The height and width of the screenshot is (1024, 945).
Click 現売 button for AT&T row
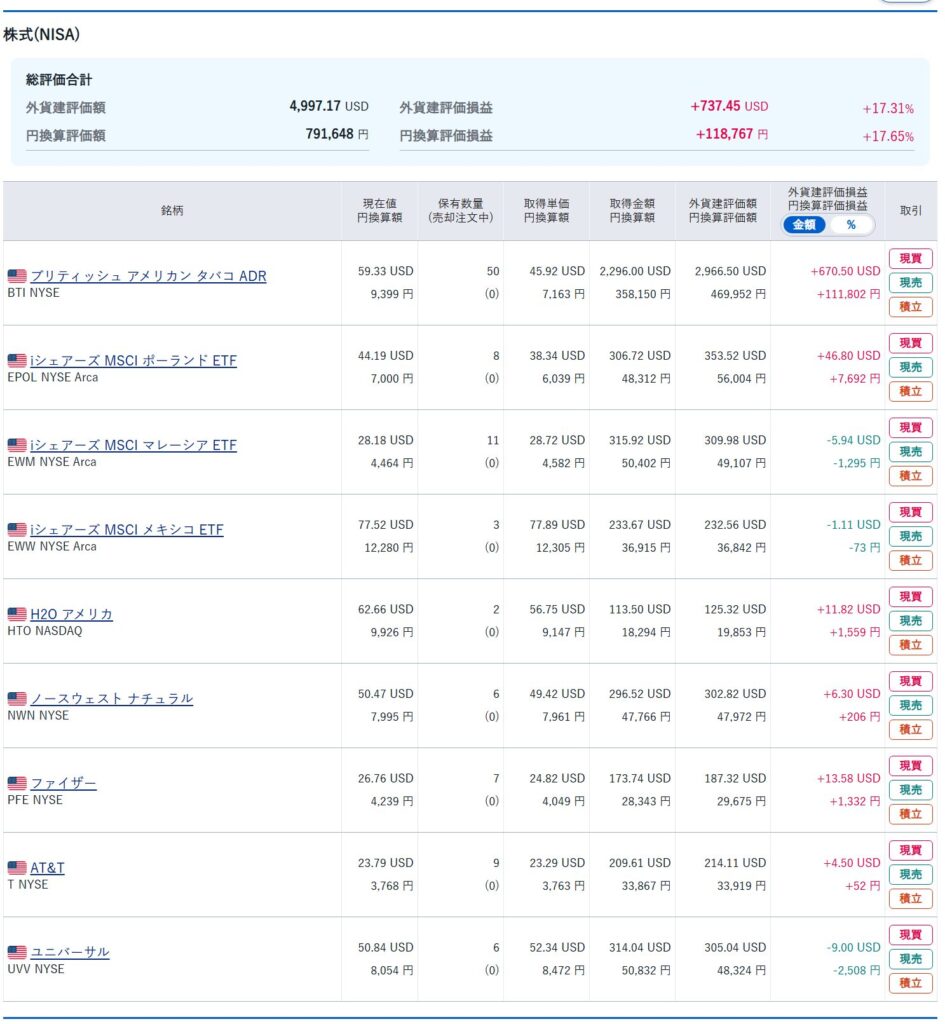(910, 874)
